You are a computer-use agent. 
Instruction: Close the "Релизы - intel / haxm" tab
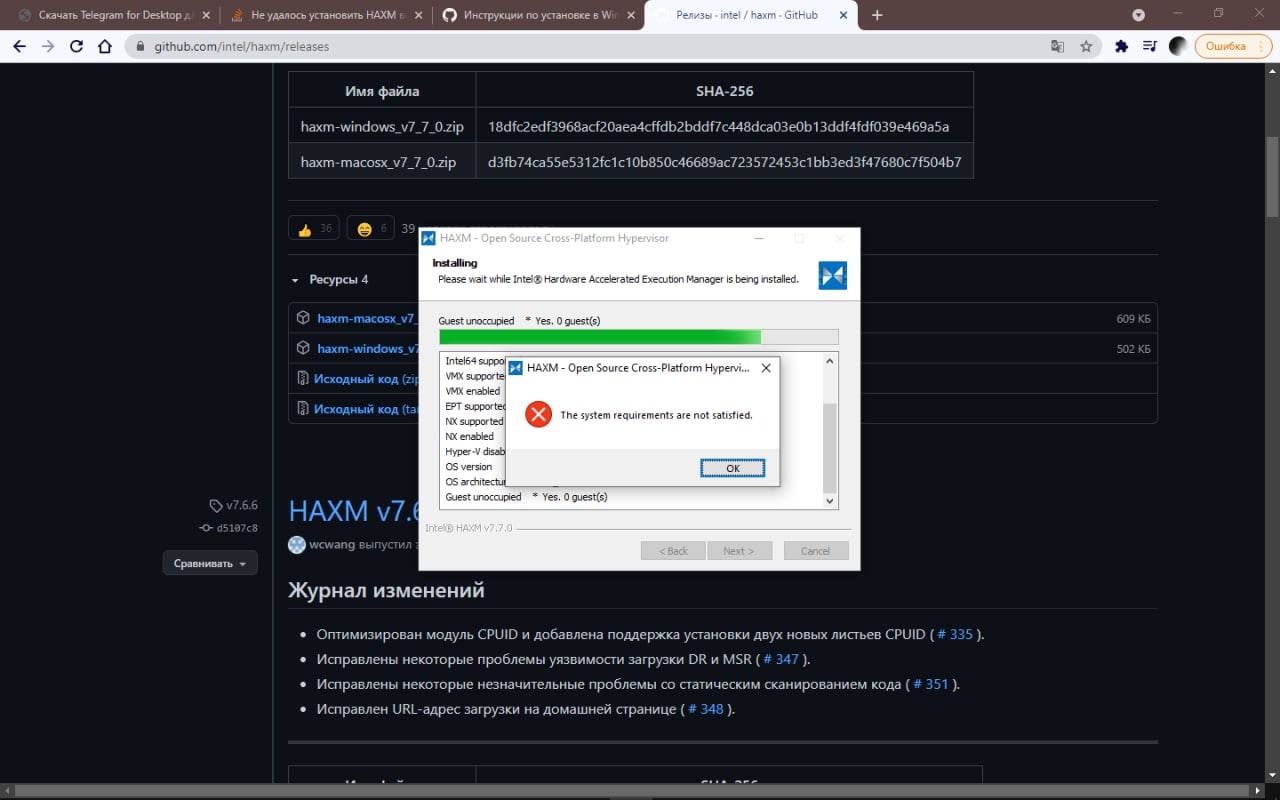point(841,15)
